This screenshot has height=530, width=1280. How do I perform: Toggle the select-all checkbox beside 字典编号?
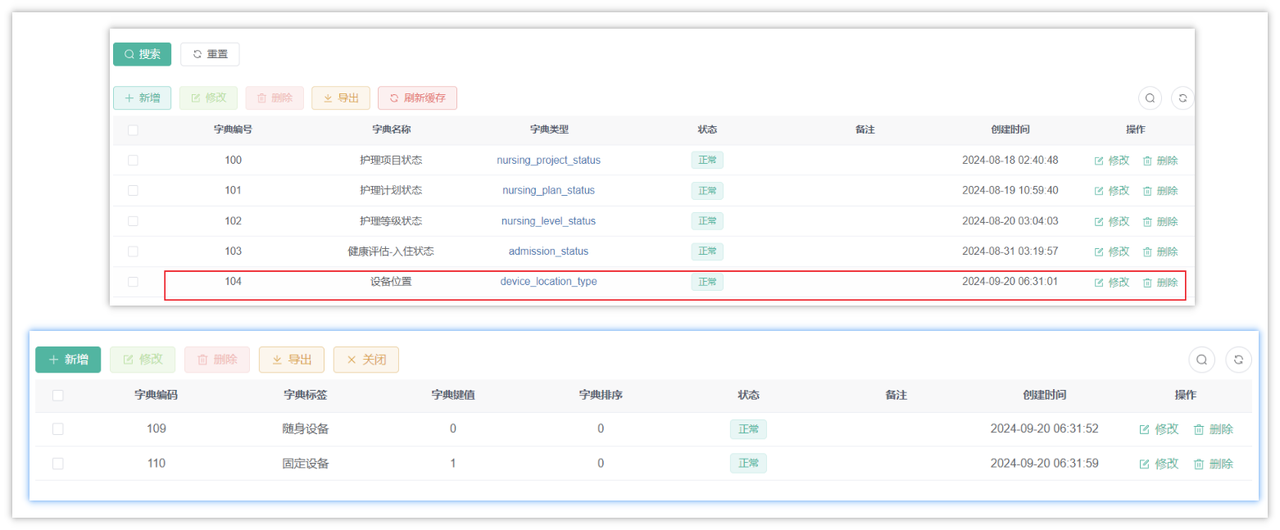(x=133, y=130)
